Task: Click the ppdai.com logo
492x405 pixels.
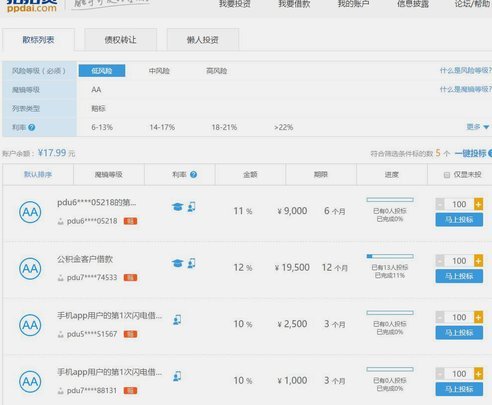Action: click(32, 6)
